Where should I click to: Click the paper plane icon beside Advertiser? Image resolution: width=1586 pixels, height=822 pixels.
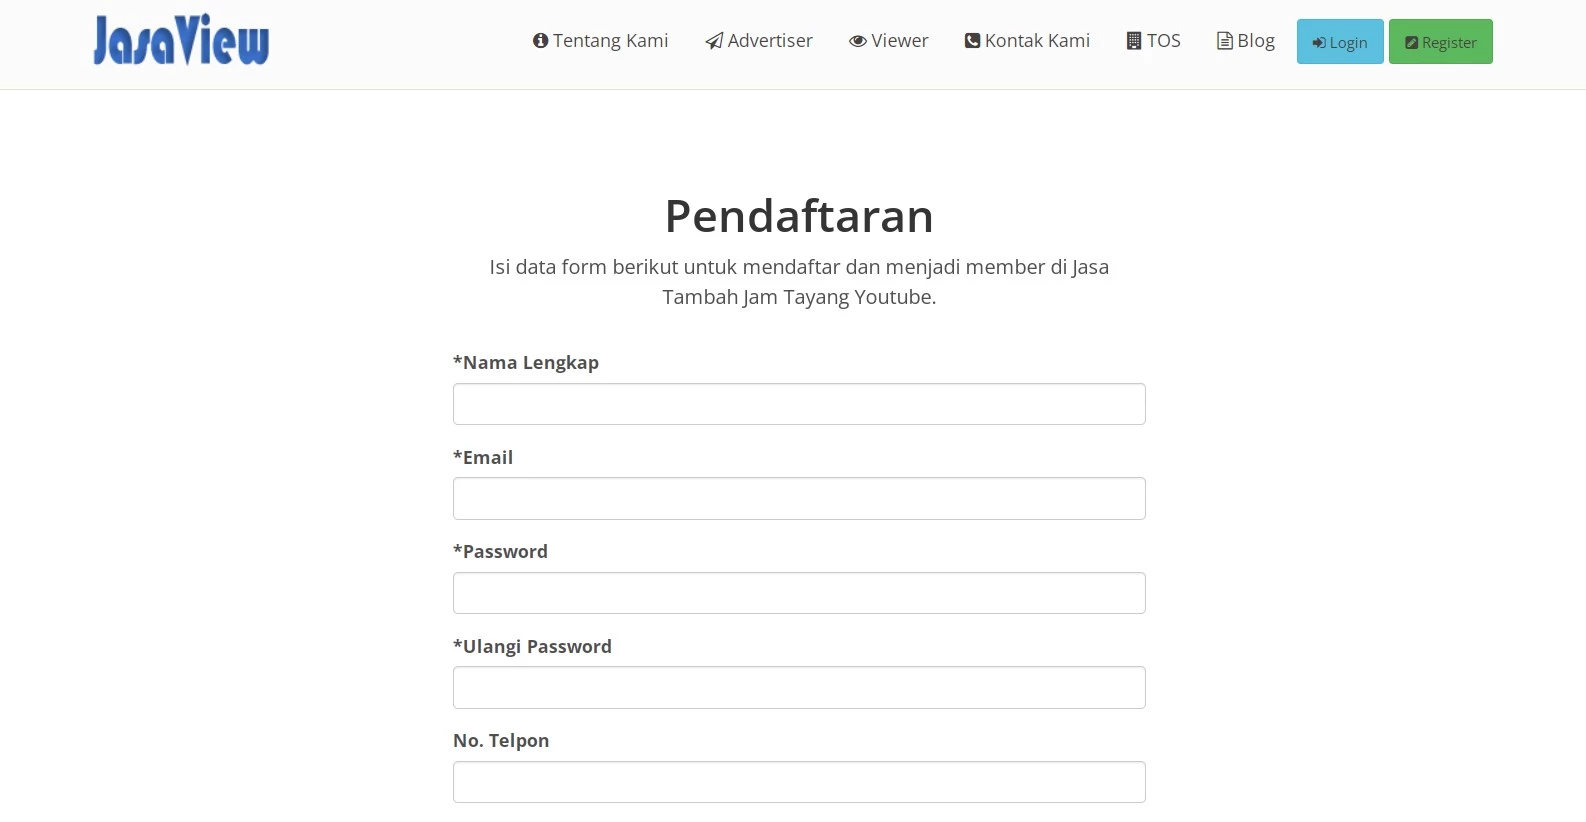(714, 41)
